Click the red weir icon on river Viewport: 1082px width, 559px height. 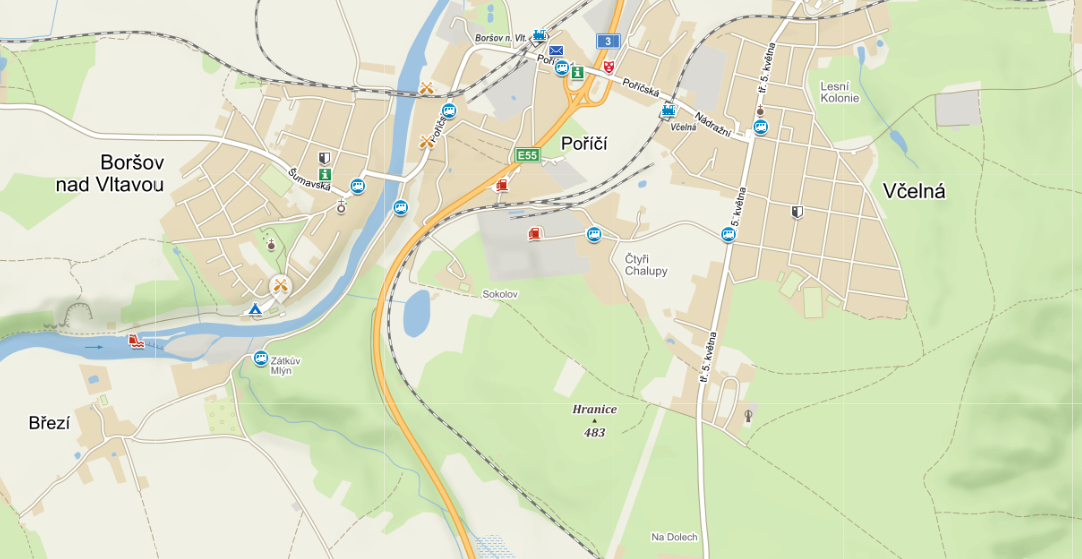tap(136, 341)
